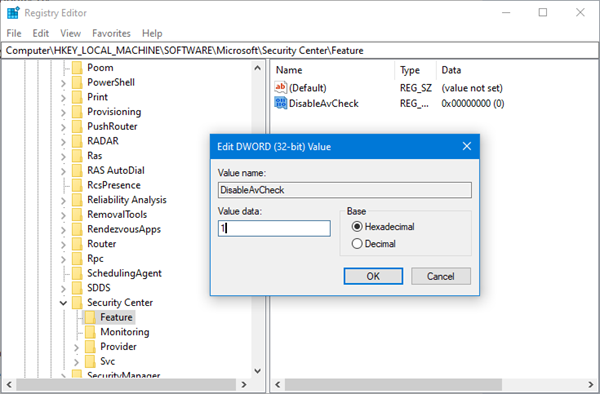Click the RADAR folder icon
Viewport: 600px width, 394px height.
coord(77,141)
